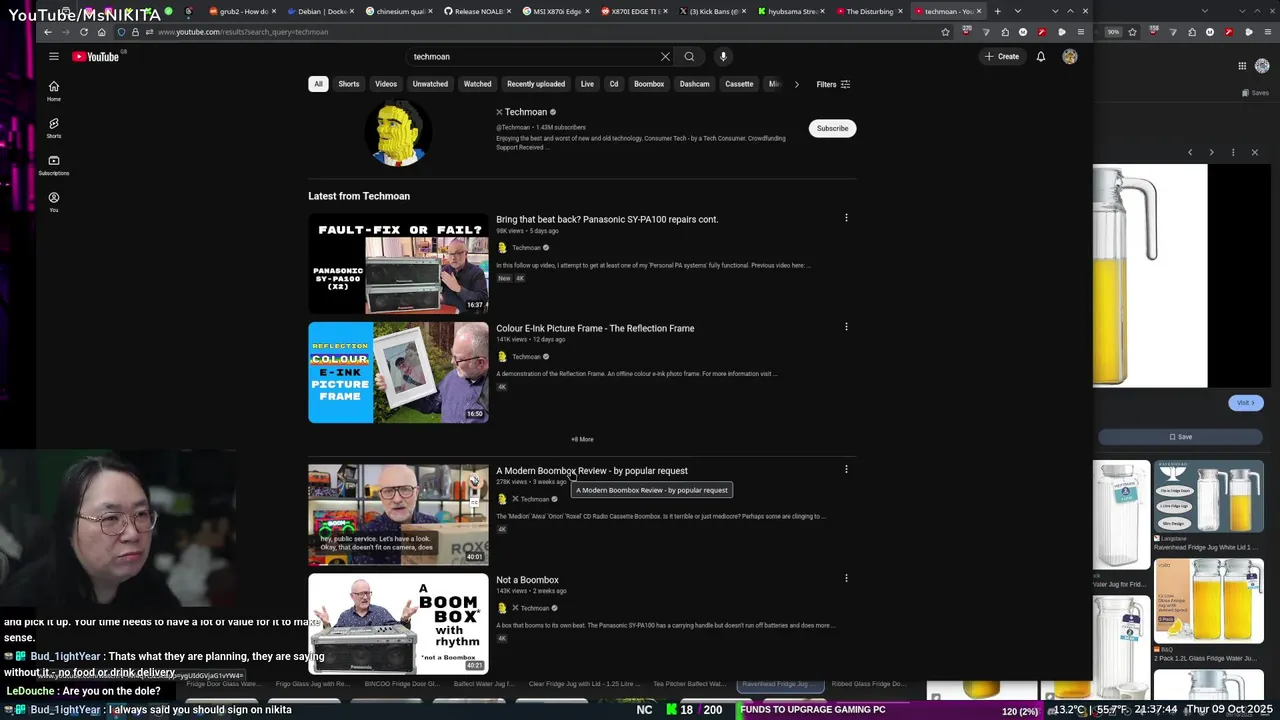Open the You section in the sidebar
Image resolution: width=1280 pixels, height=720 pixels.
tap(54, 202)
